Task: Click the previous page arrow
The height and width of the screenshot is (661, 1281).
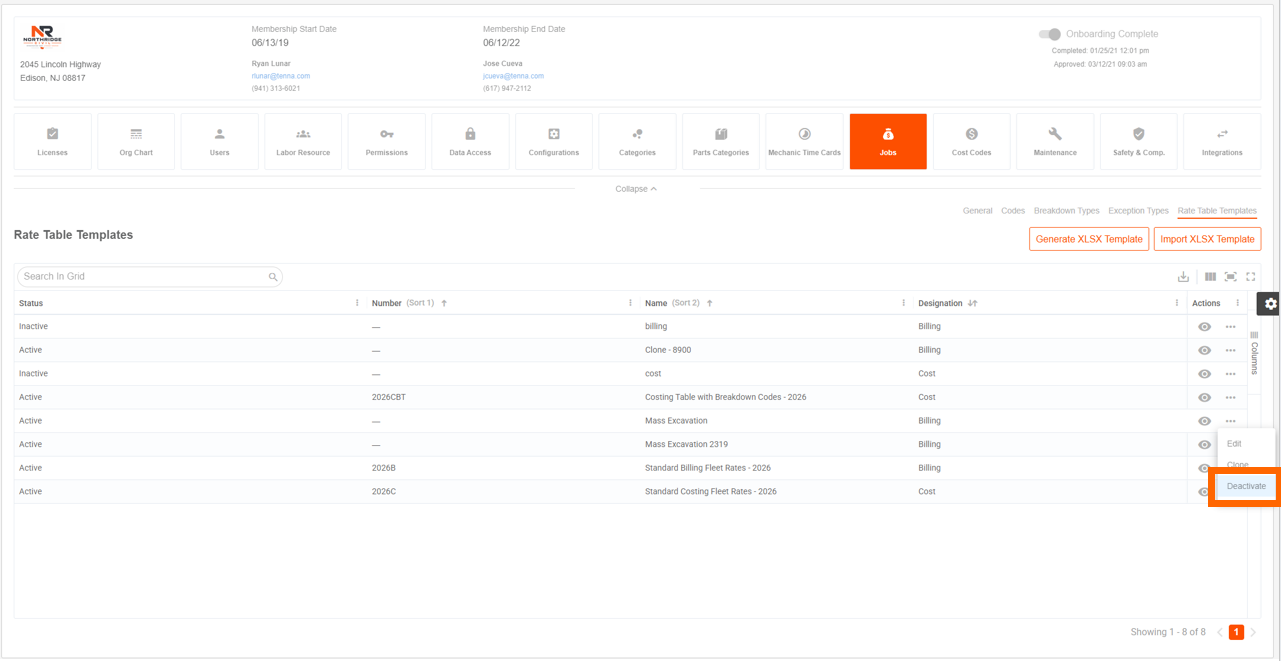Action: tap(1219, 632)
